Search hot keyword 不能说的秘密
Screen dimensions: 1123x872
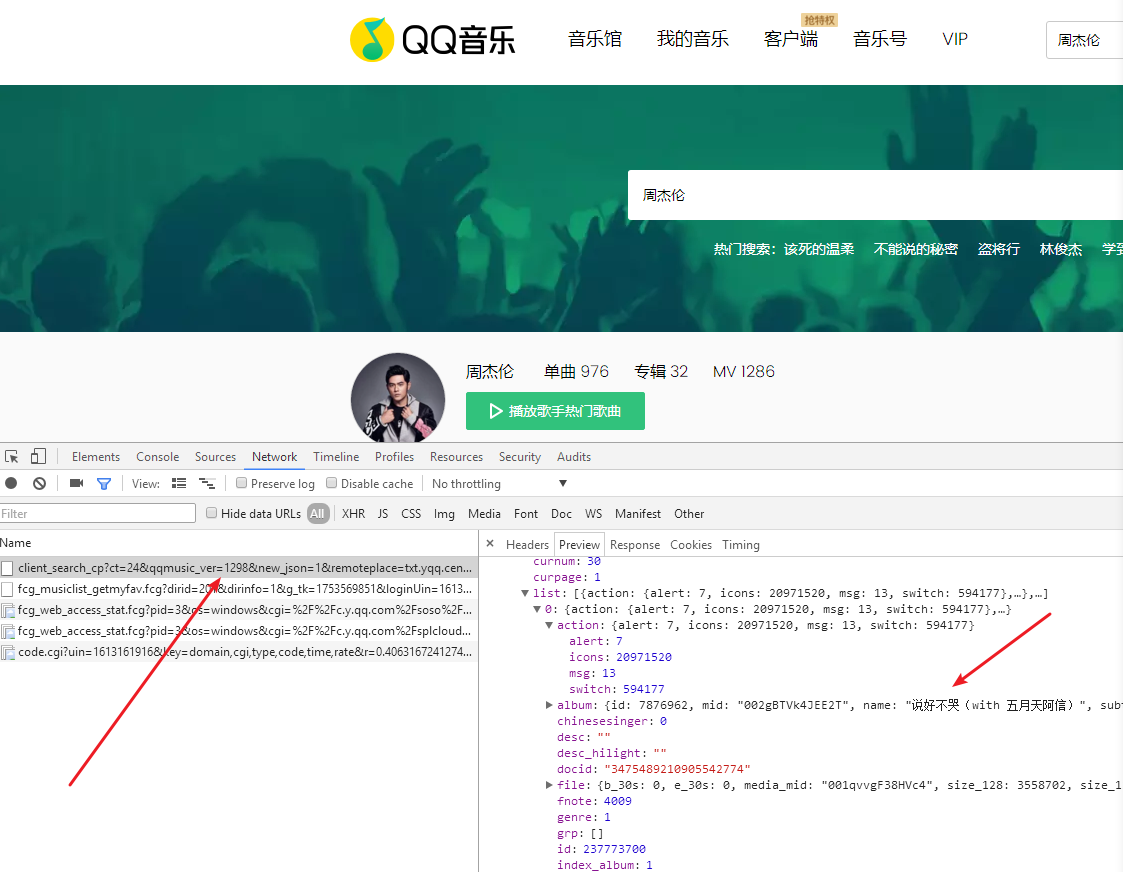[915, 249]
